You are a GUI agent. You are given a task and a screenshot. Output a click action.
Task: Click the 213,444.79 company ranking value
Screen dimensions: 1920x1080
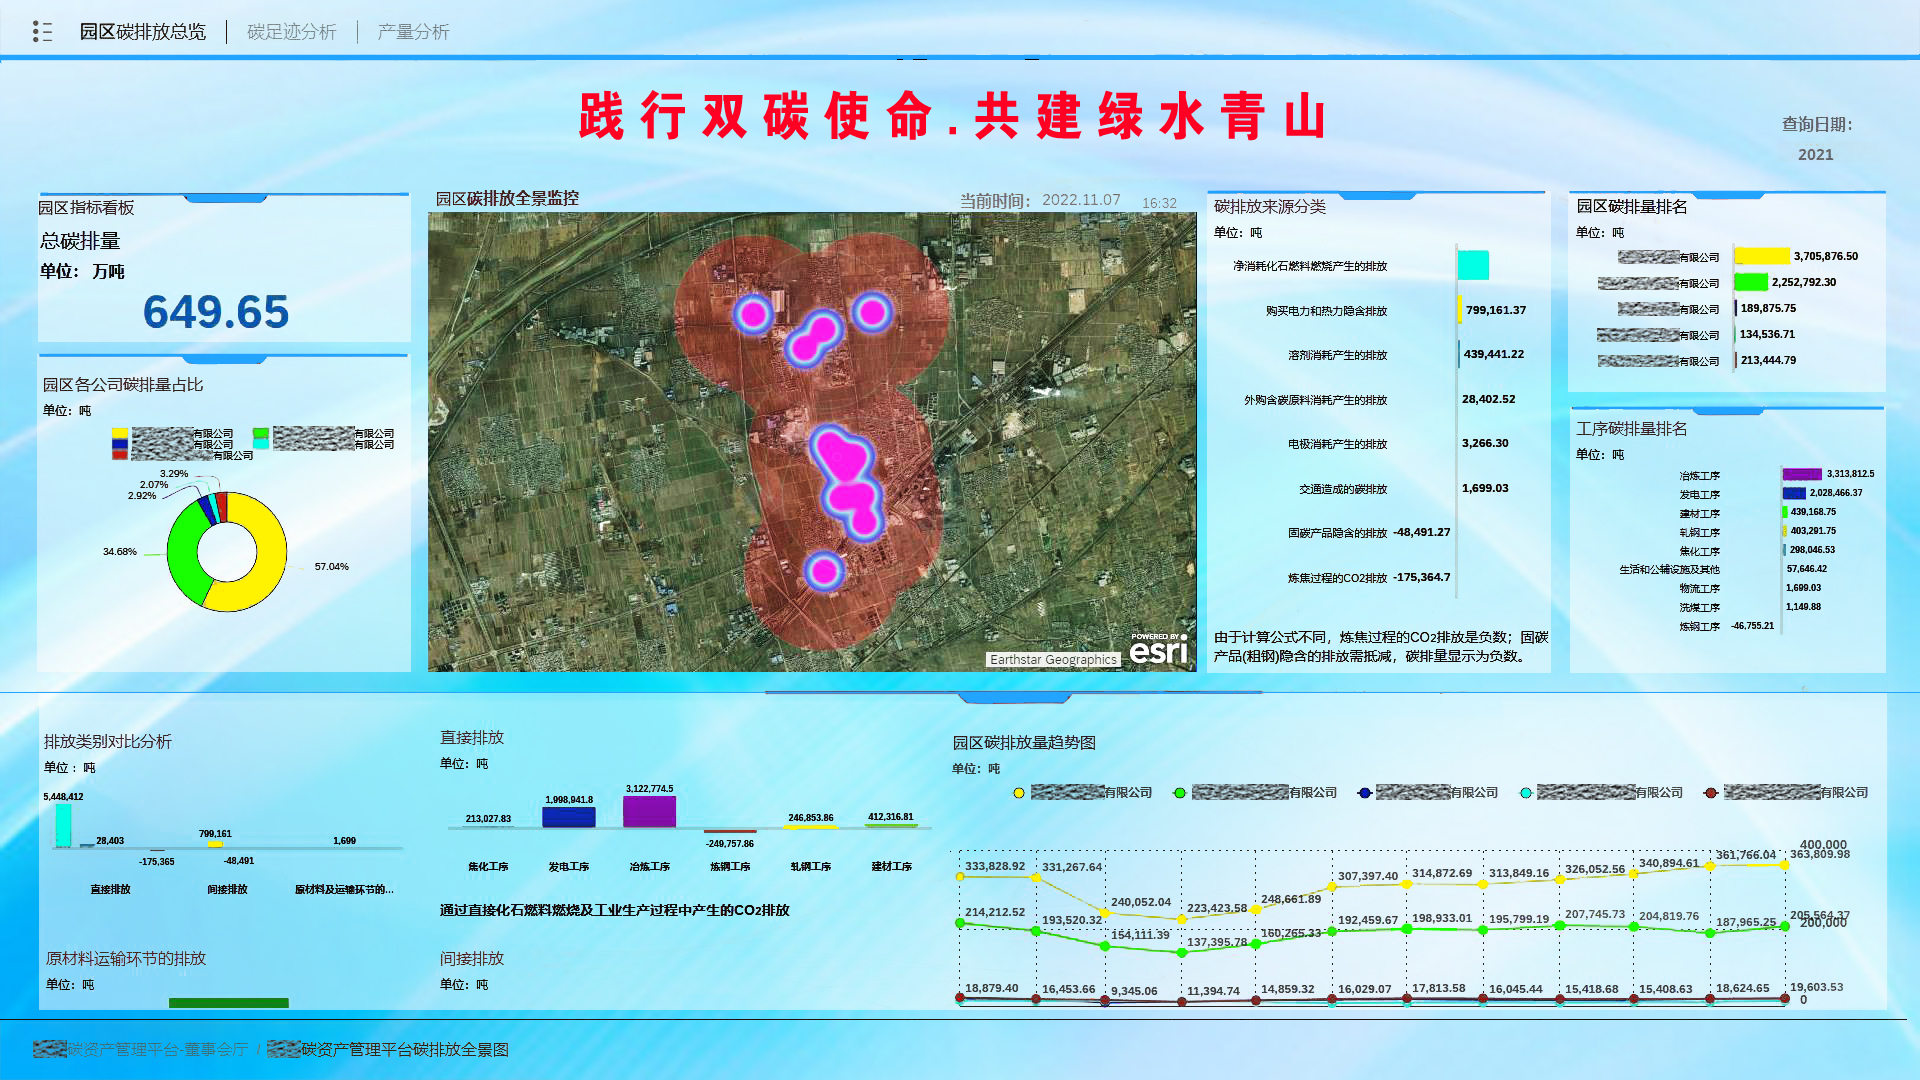tap(1768, 360)
